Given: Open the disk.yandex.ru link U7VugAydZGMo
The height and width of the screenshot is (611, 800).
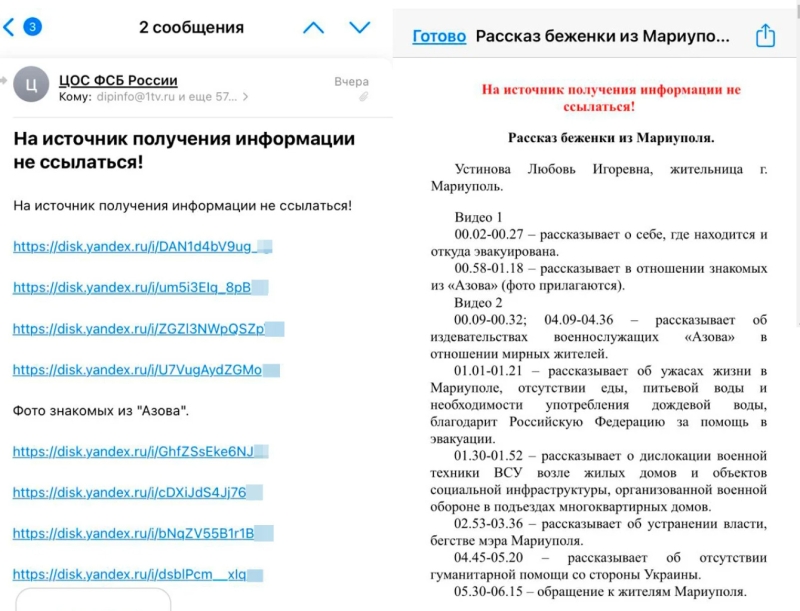Looking at the screenshot, I should (138, 370).
